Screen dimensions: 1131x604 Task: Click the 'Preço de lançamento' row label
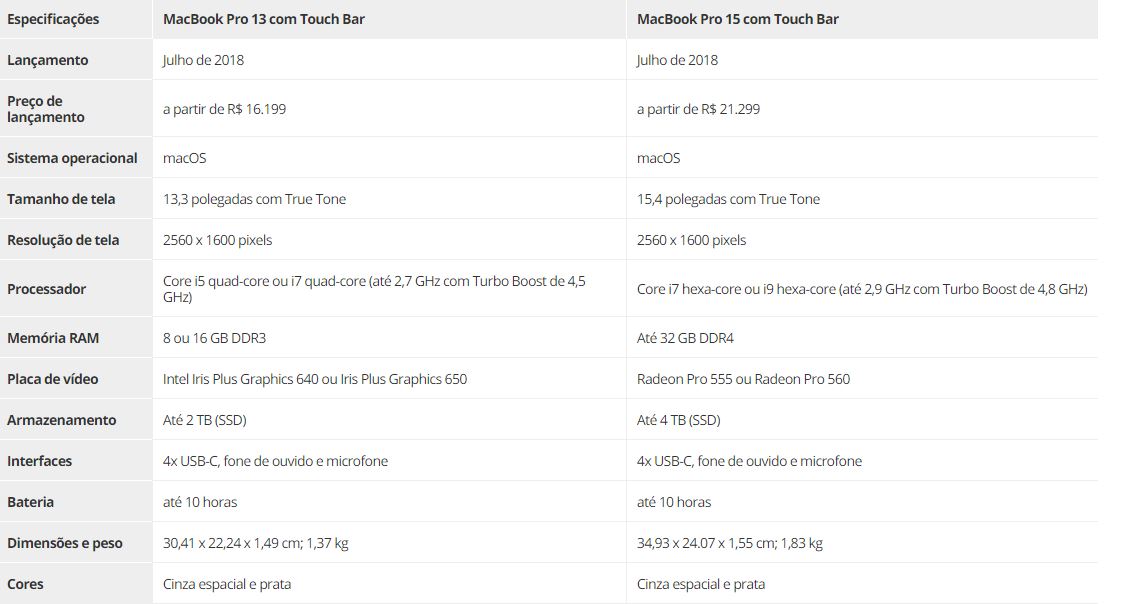tap(46, 109)
